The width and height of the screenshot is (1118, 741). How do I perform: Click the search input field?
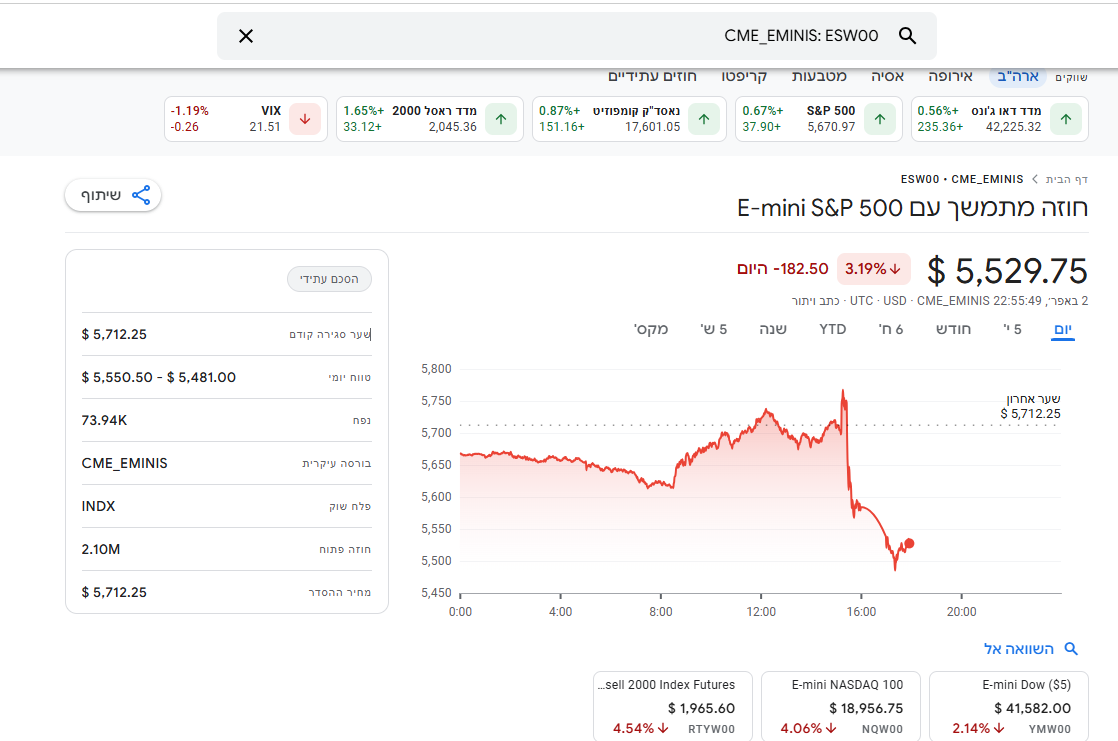[x=570, y=36]
